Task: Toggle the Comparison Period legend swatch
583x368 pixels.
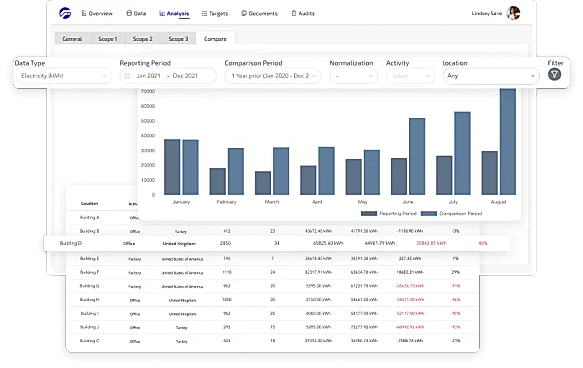Action: (x=429, y=213)
